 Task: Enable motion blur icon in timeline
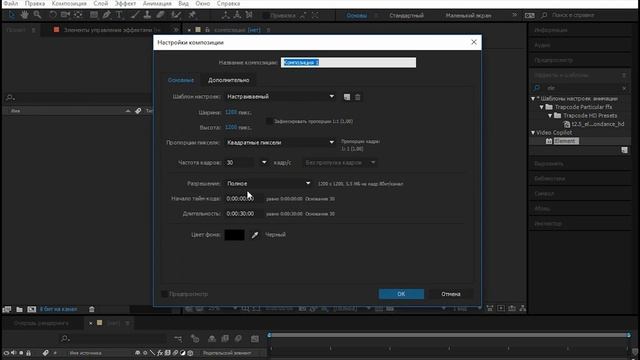point(238,339)
